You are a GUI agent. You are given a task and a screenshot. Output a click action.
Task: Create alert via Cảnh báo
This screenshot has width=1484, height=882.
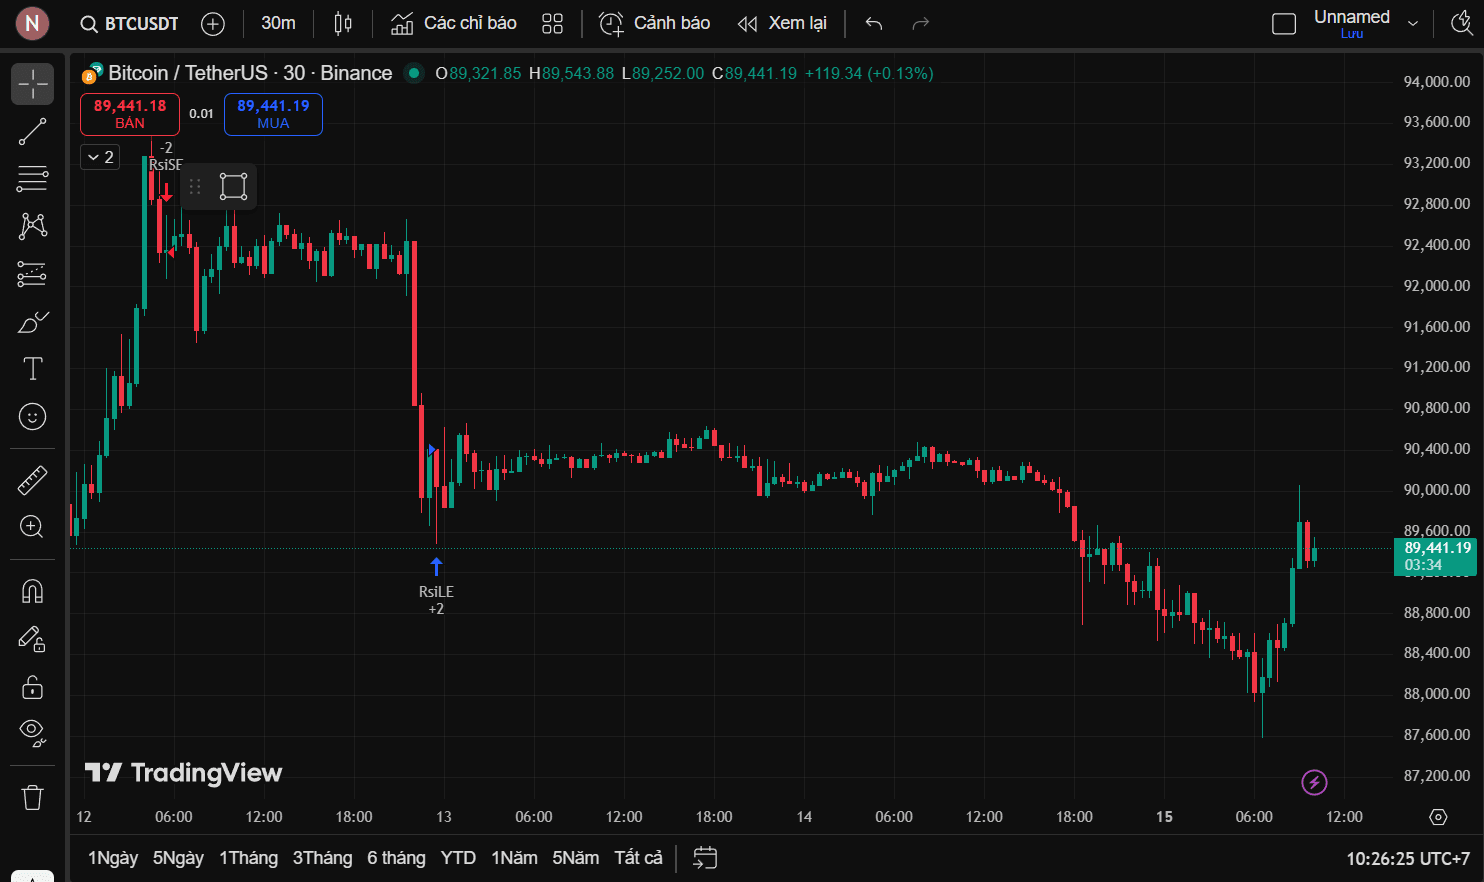click(x=655, y=23)
